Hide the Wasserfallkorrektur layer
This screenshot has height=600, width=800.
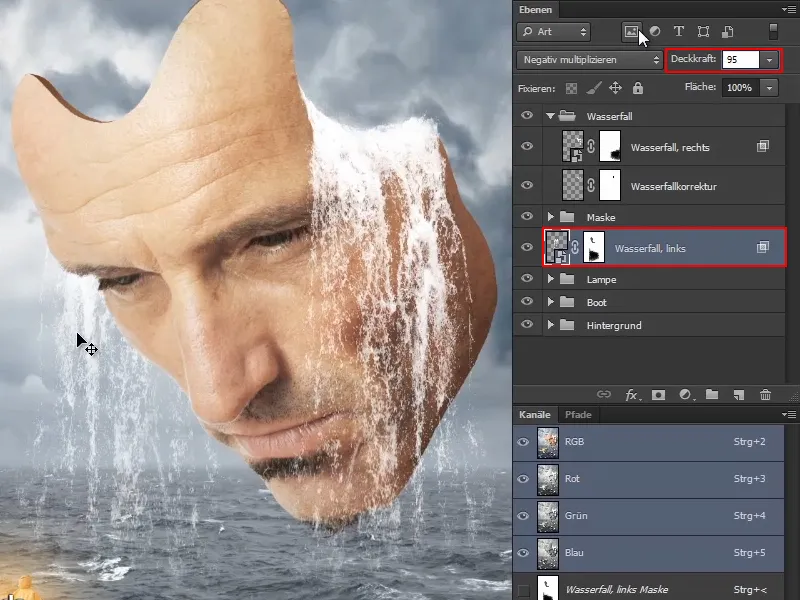click(x=527, y=185)
